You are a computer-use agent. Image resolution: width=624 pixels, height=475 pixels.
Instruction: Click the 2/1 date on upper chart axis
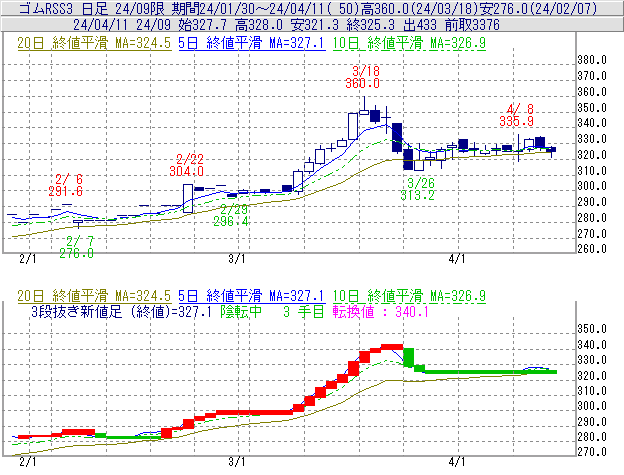click(27, 259)
